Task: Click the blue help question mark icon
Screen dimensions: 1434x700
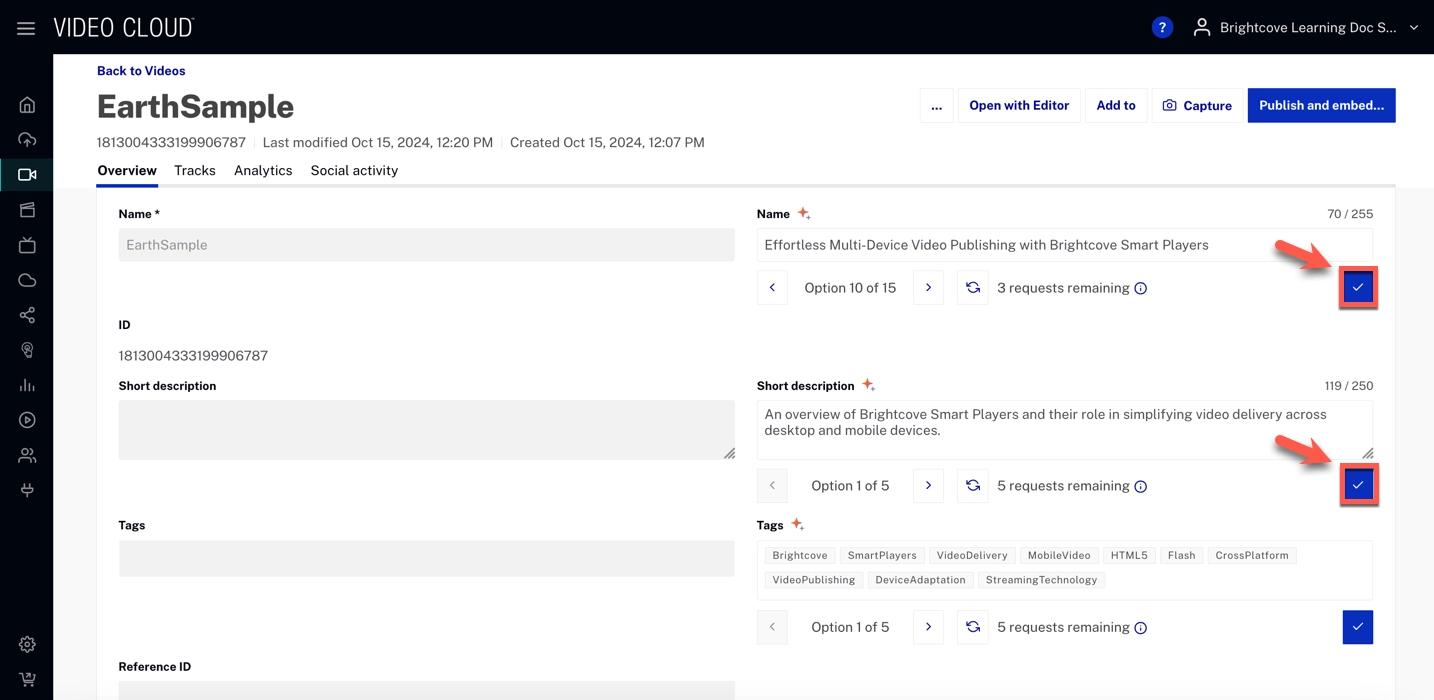Action: point(1161,28)
